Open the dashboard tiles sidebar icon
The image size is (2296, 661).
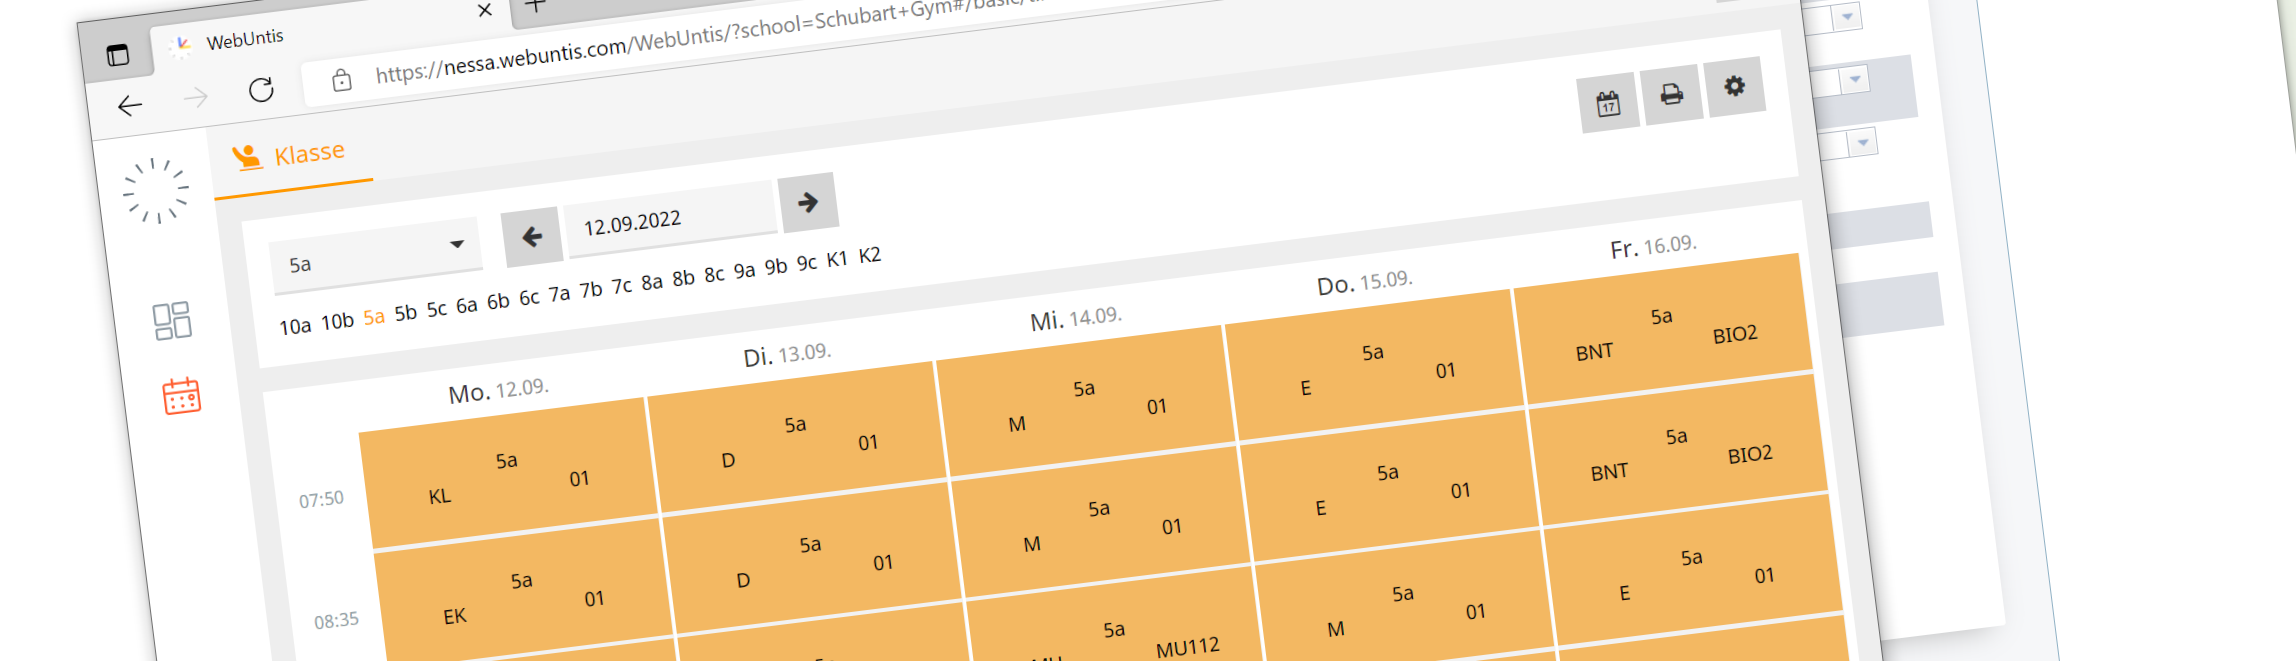point(172,321)
